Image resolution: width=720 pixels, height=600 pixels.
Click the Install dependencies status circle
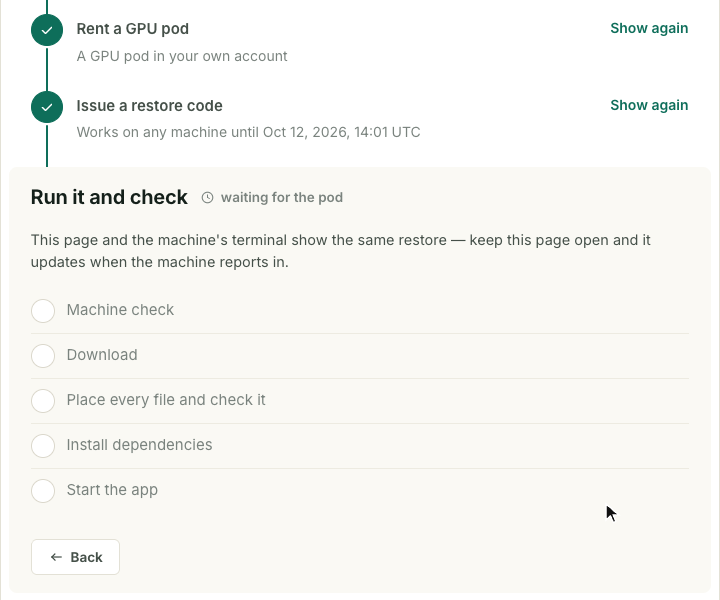point(43,446)
